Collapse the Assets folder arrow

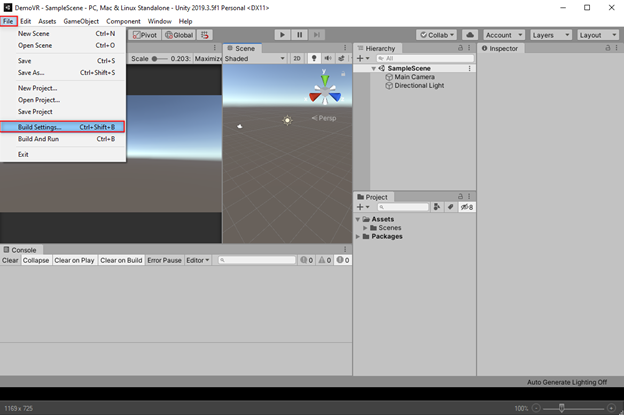coord(357,219)
